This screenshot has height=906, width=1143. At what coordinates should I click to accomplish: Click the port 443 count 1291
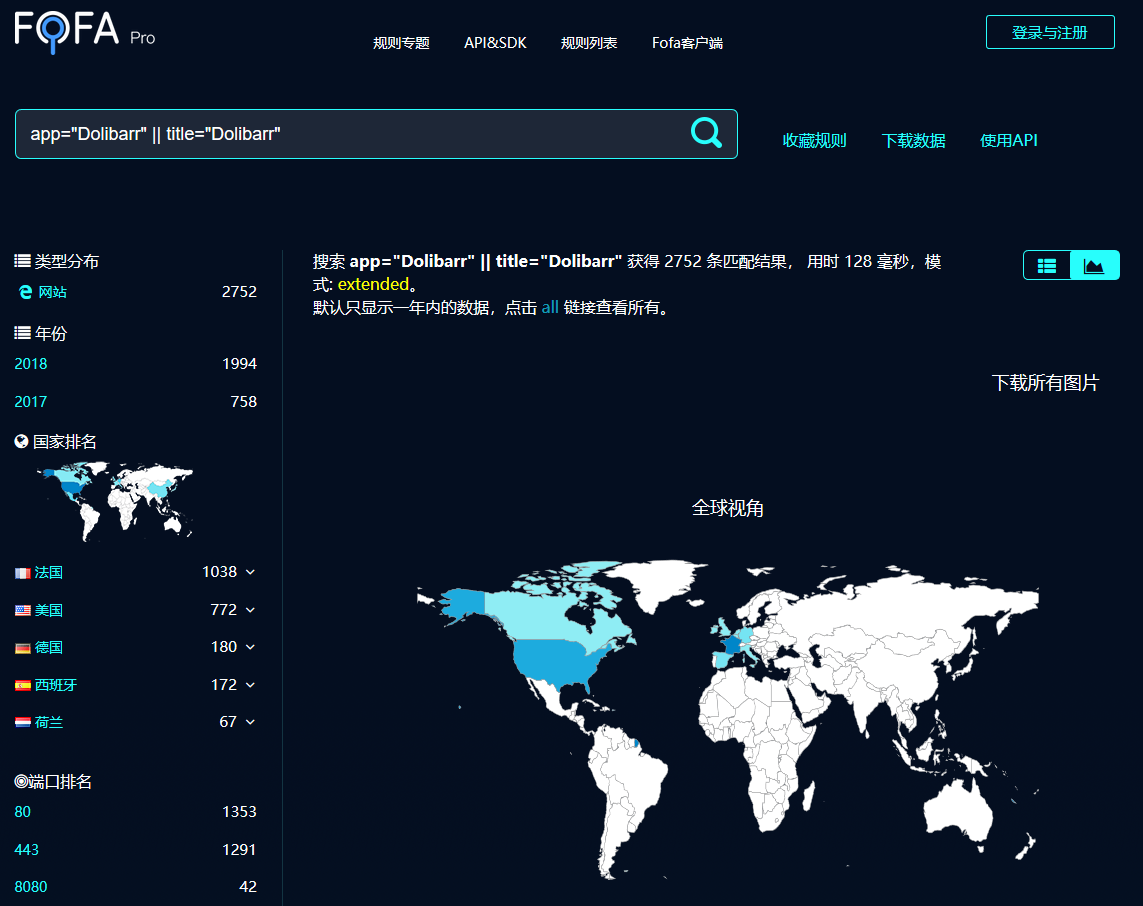(x=239, y=850)
